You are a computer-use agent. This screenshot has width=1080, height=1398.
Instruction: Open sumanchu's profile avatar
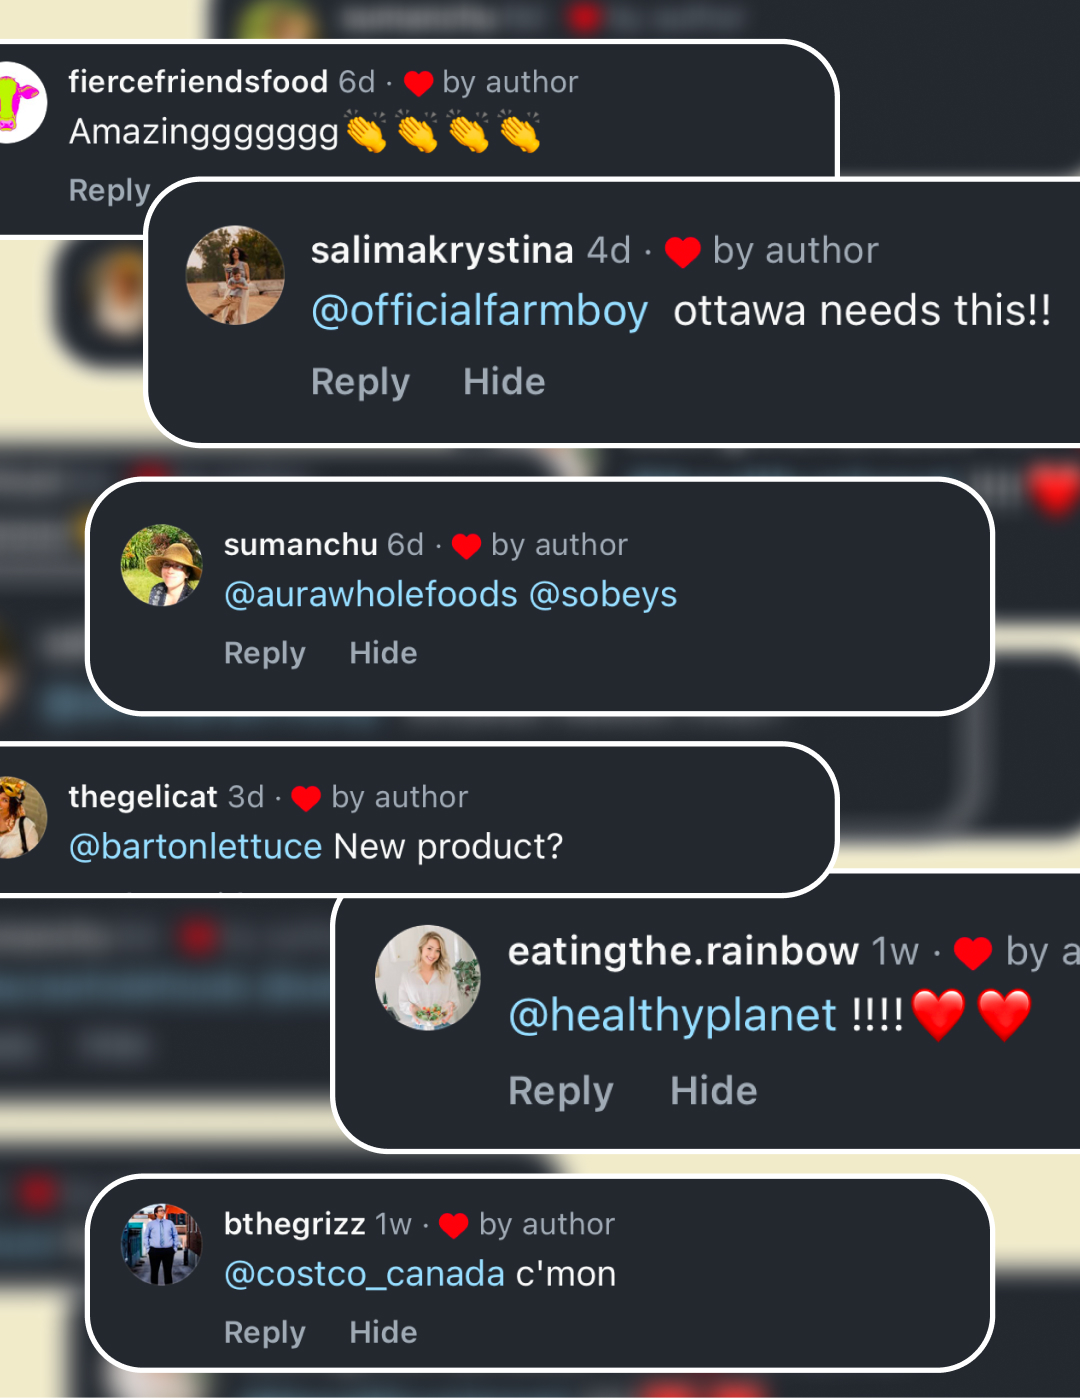[162, 565]
